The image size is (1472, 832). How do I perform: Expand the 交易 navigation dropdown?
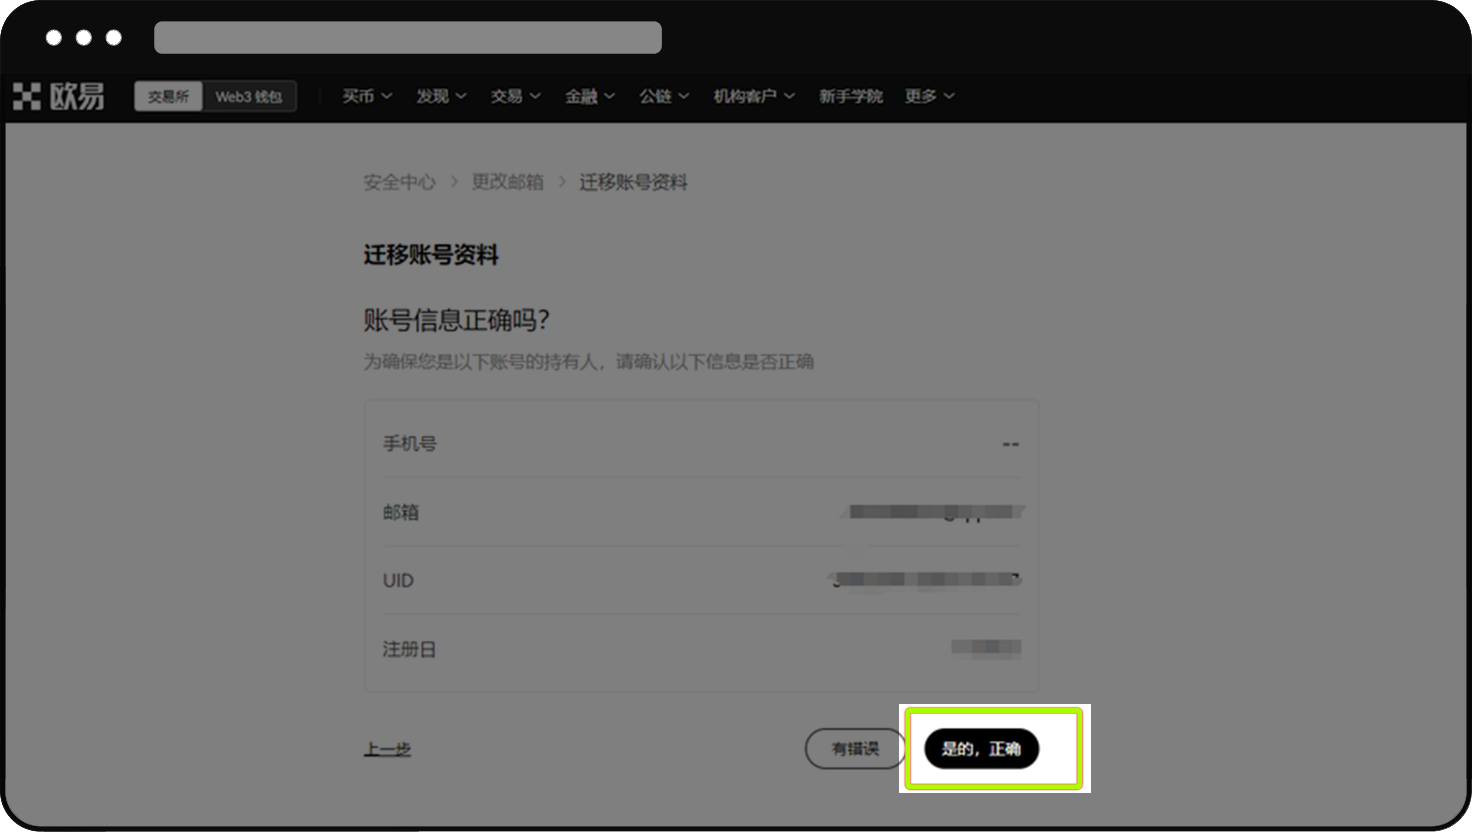(x=515, y=96)
